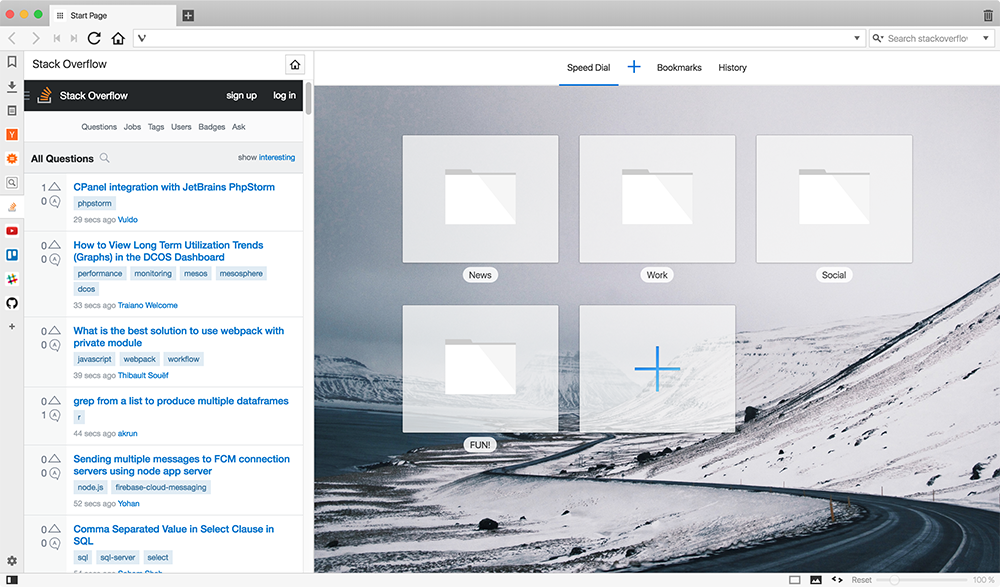Click the firebase-cloud-messaging tag
1000x587 pixels.
[161, 487]
